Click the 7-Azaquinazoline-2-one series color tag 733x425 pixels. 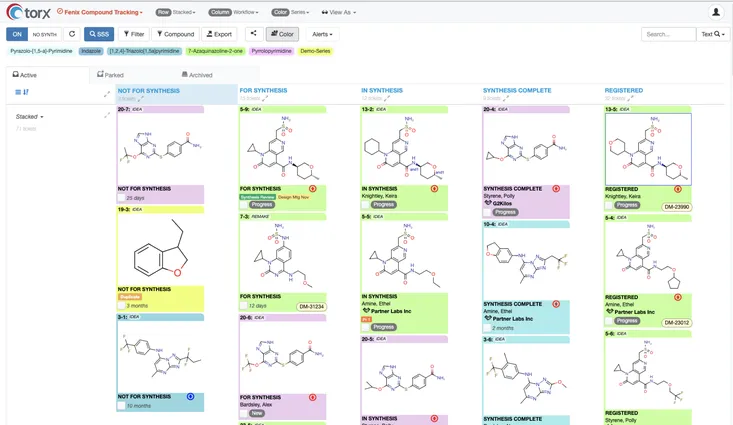[216, 51]
